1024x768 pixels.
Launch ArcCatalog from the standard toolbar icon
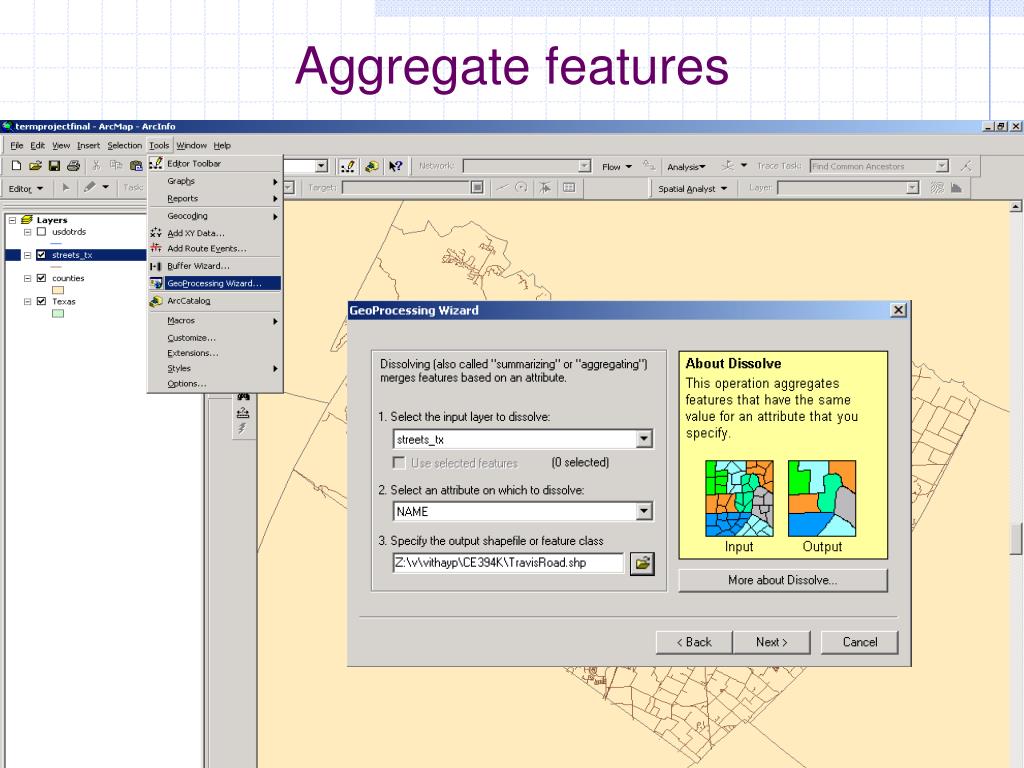tap(372, 166)
